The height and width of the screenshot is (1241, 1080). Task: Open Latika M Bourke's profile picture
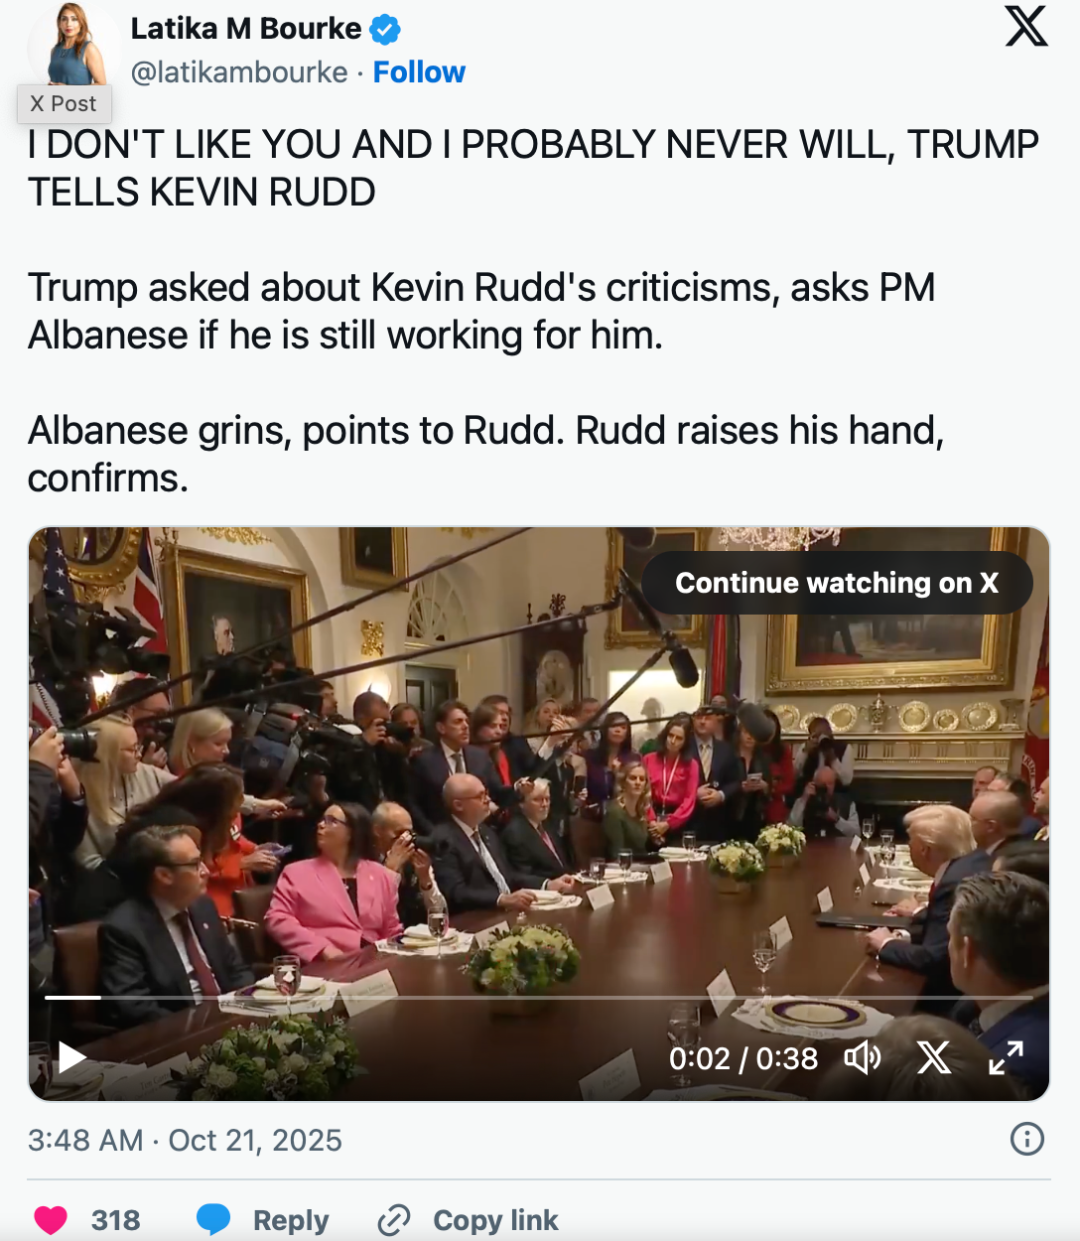click(75, 44)
